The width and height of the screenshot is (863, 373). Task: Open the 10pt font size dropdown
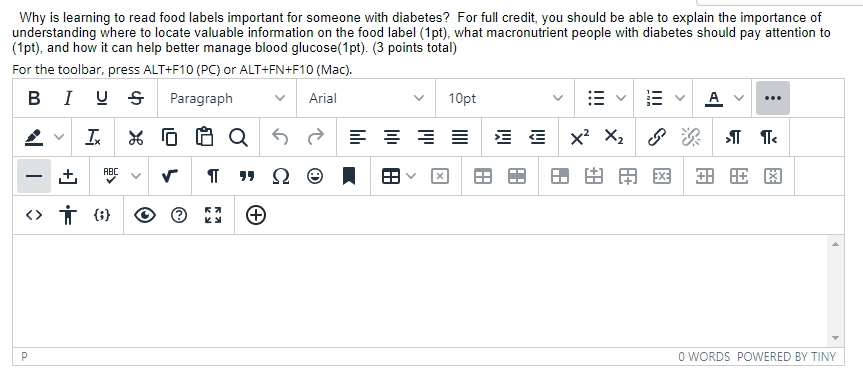click(x=505, y=98)
